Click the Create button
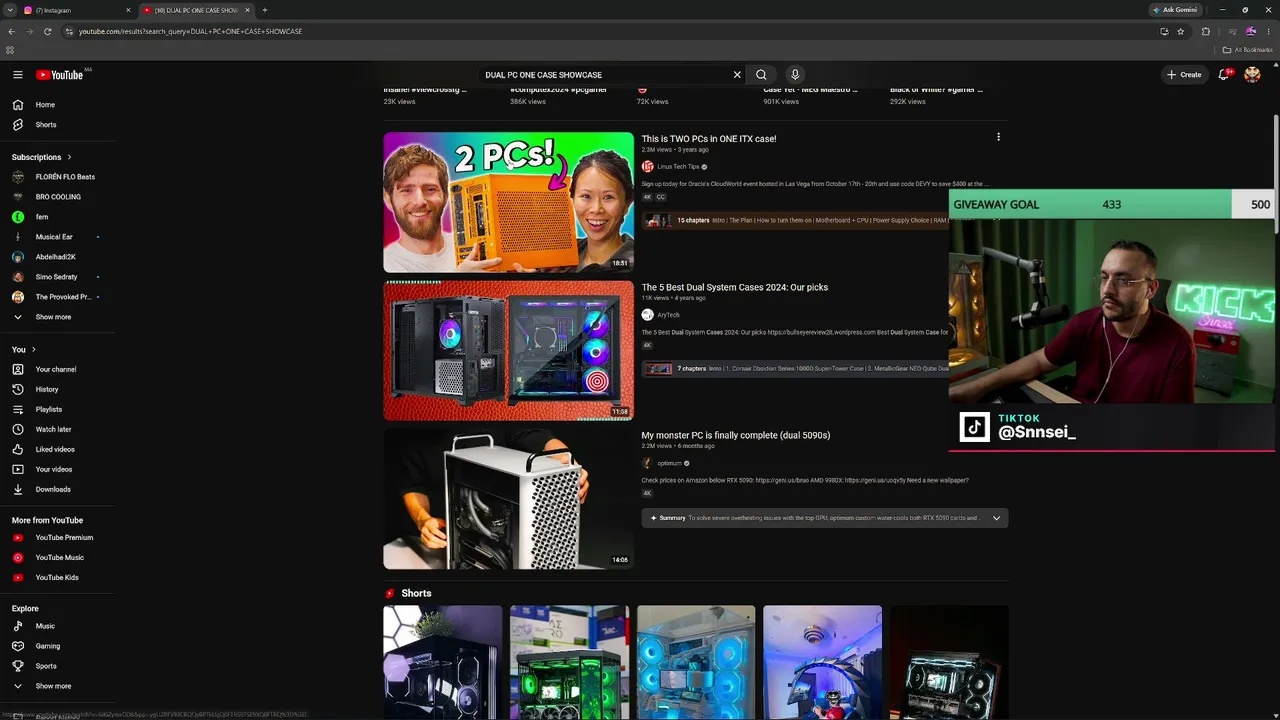 [x=1184, y=75]
